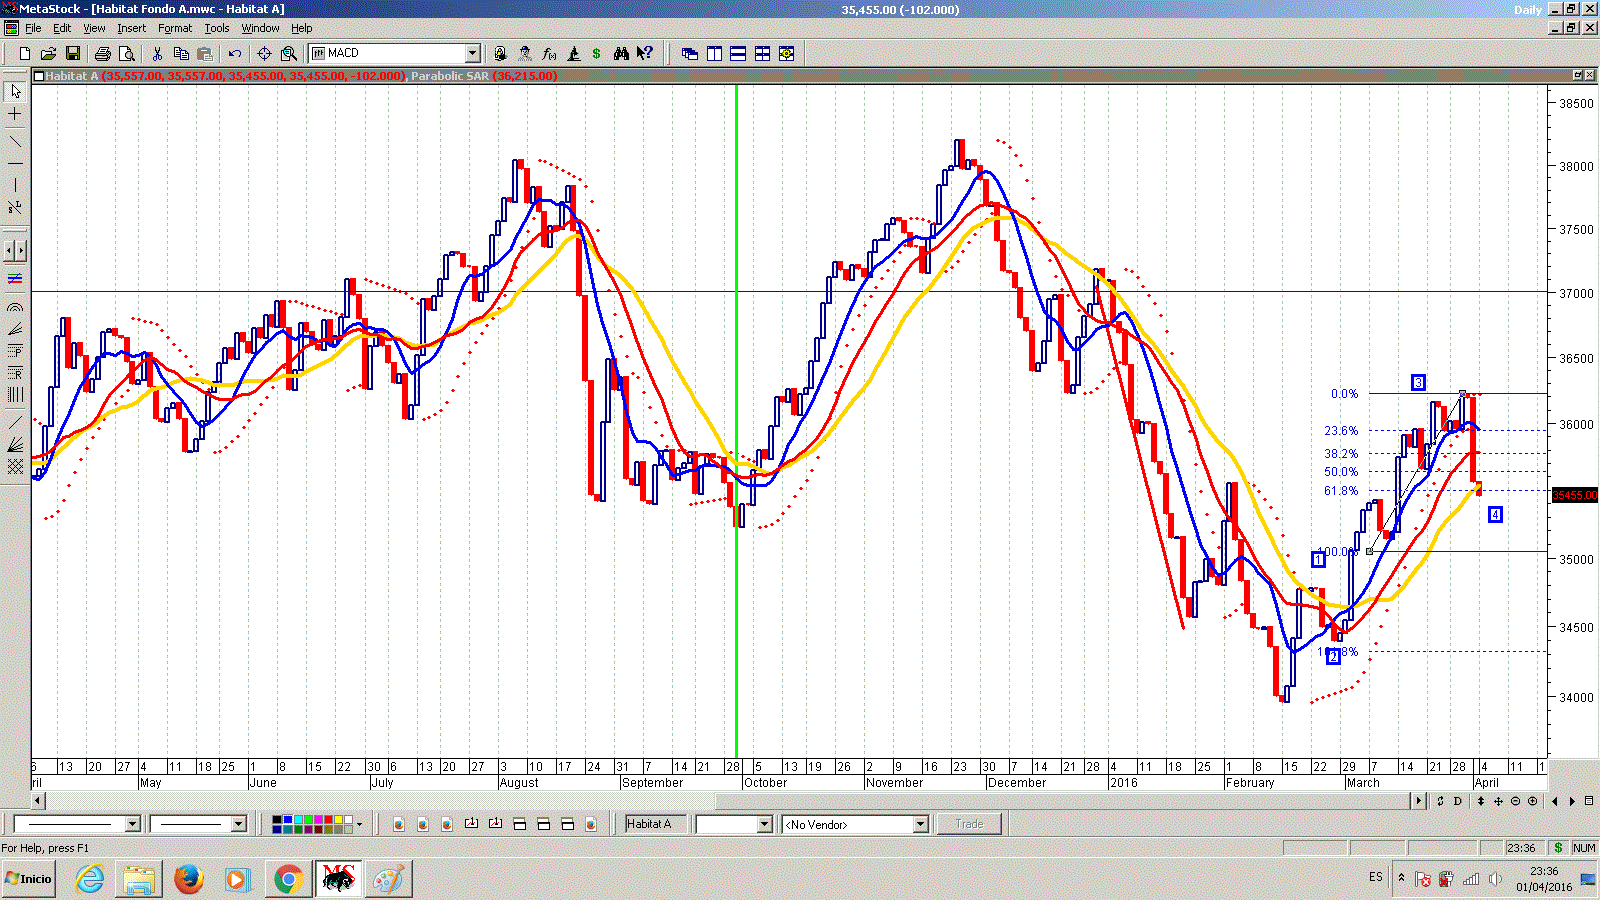The image size is (1600, 900).
Task: Click the Trade button
Action: (x=969, y=824)
